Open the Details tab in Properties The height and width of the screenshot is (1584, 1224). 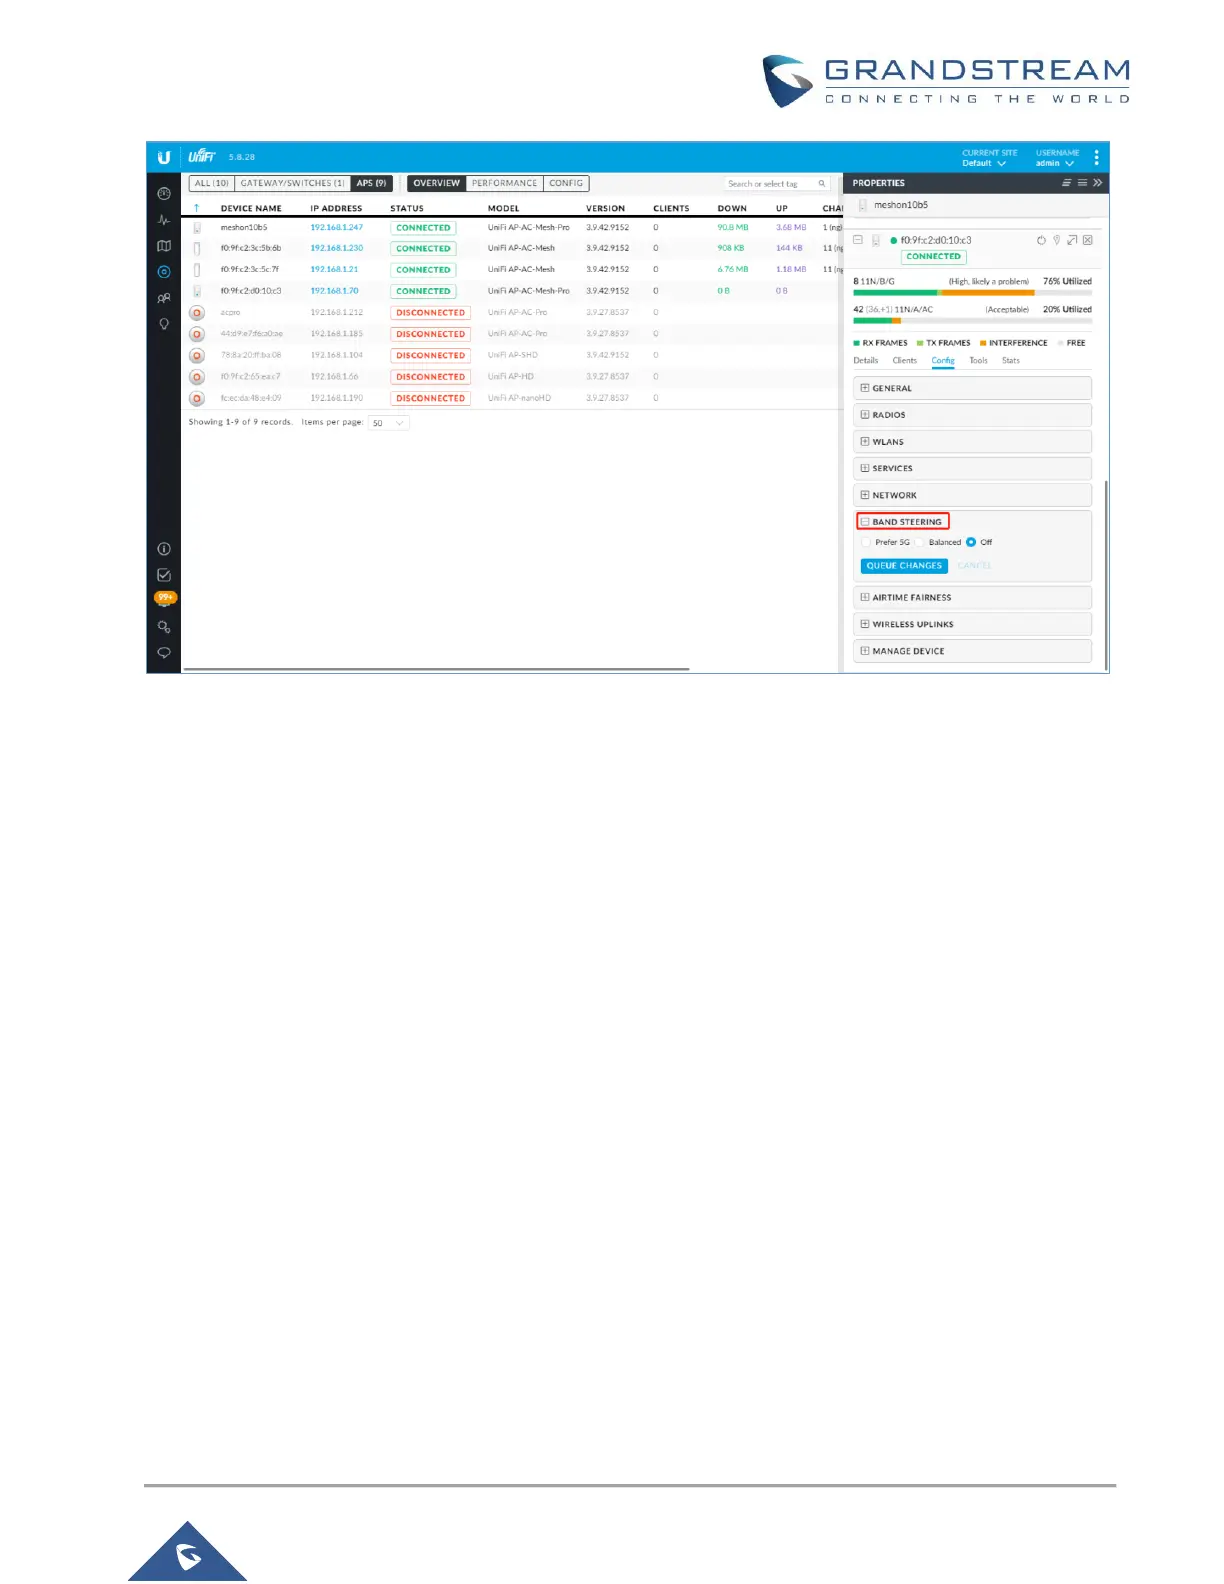coord(866,361)
